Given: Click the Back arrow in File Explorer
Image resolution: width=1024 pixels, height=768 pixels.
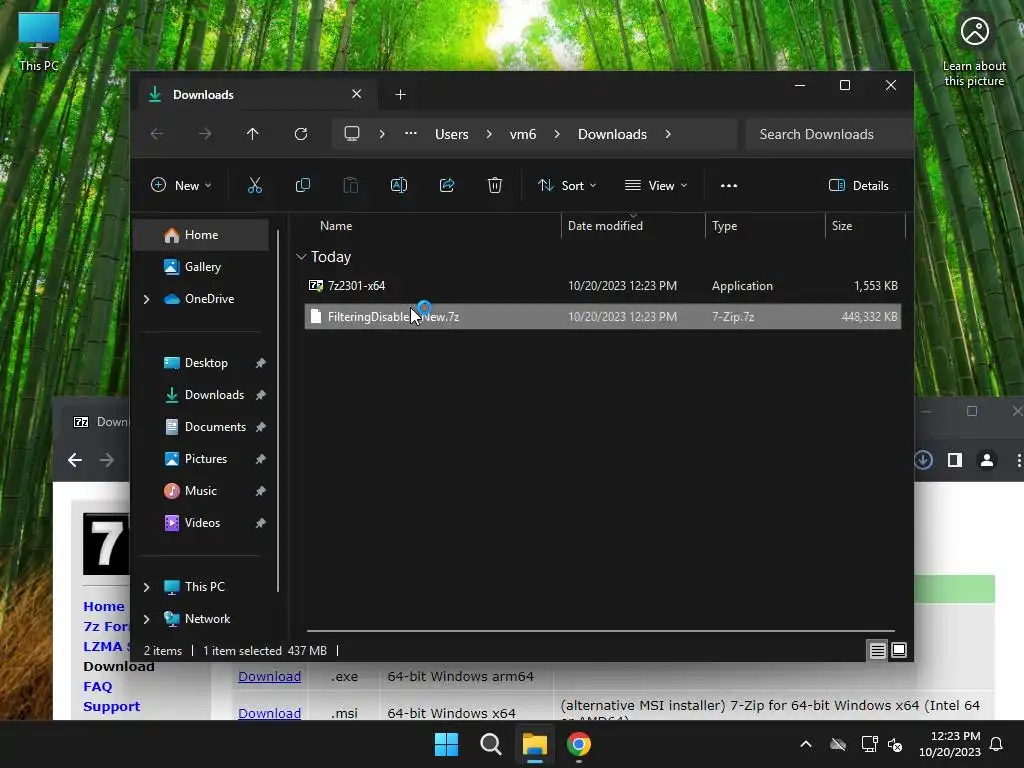Looking at the screenshot, I should tap(157, 134).
